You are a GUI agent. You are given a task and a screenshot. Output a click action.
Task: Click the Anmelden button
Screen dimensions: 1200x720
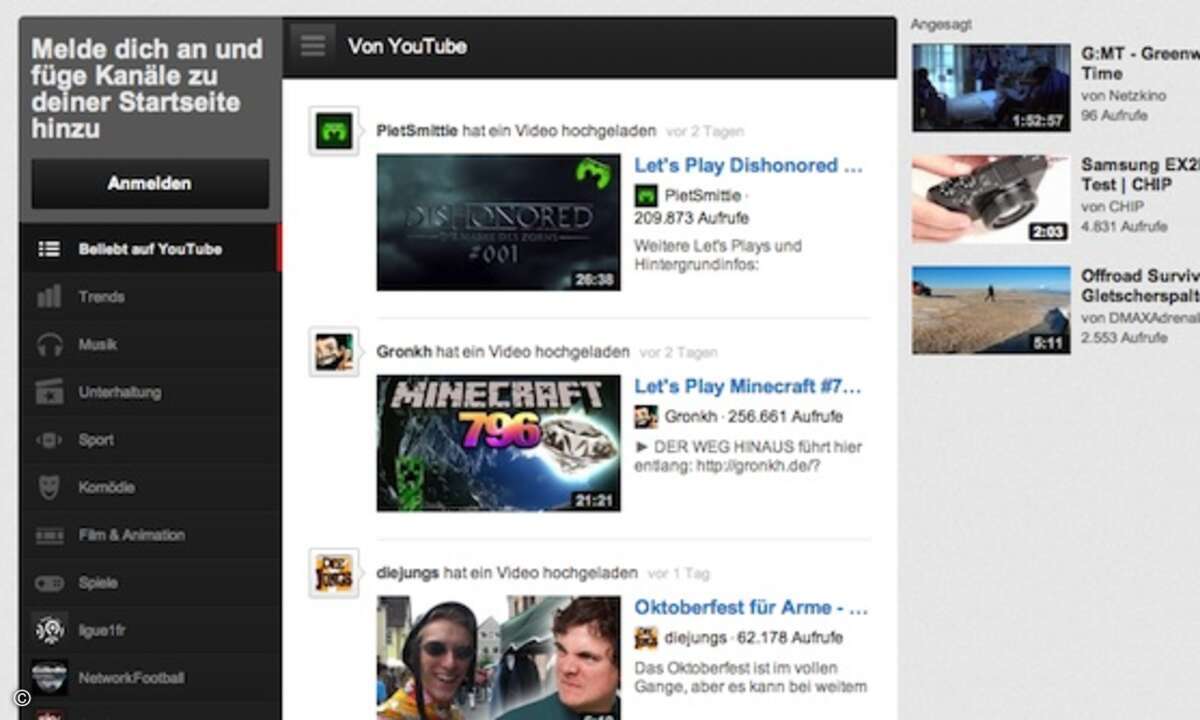point(150,184)
